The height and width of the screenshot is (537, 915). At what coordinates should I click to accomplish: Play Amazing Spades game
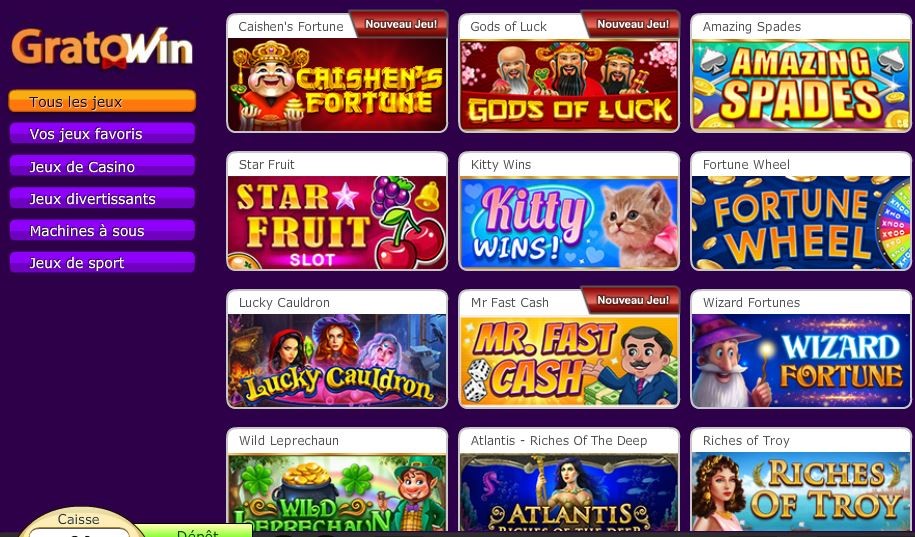(x=801, y=85)
